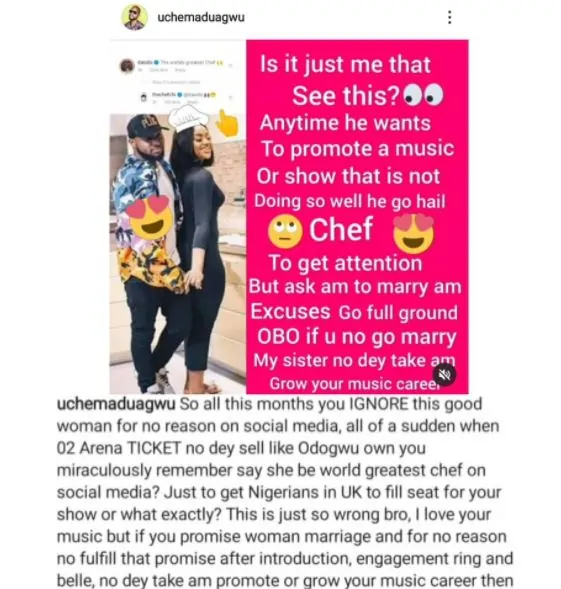Click the googly eyes emoji after 'See this?'
The height and width of the screenshot is (589, 561).
(x=422, y=95)
